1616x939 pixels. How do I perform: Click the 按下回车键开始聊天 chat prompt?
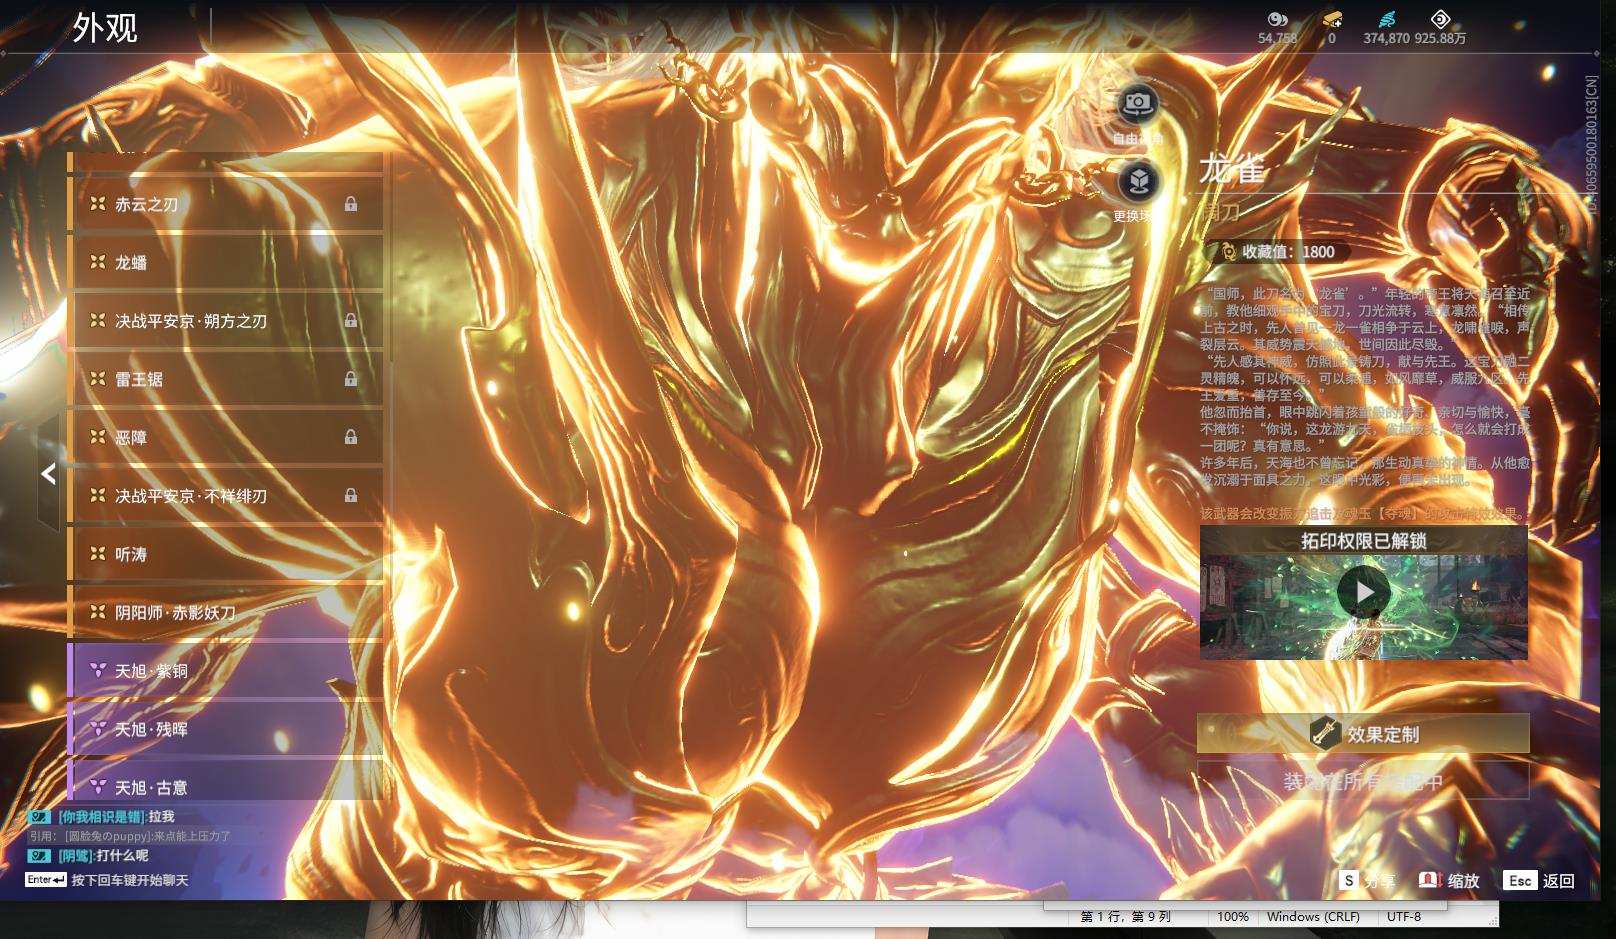coord(130,881)
